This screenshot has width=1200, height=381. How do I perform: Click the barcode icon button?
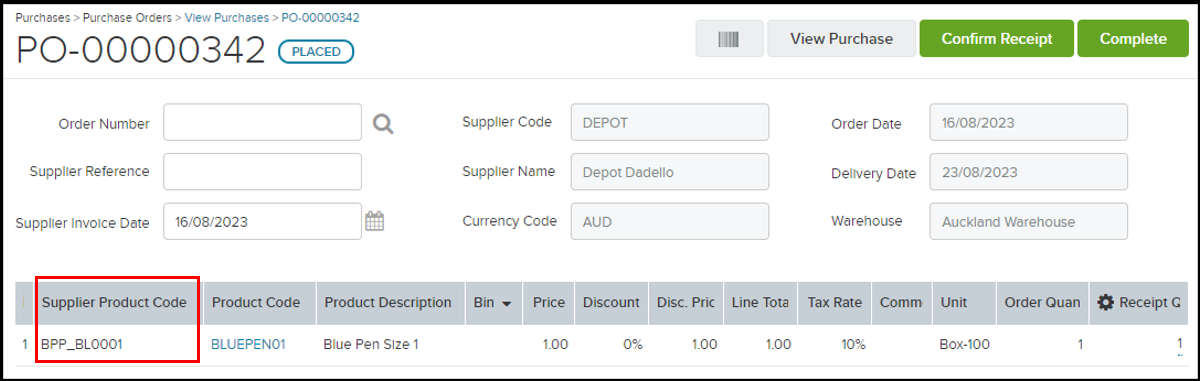click(x=729, y=39)
